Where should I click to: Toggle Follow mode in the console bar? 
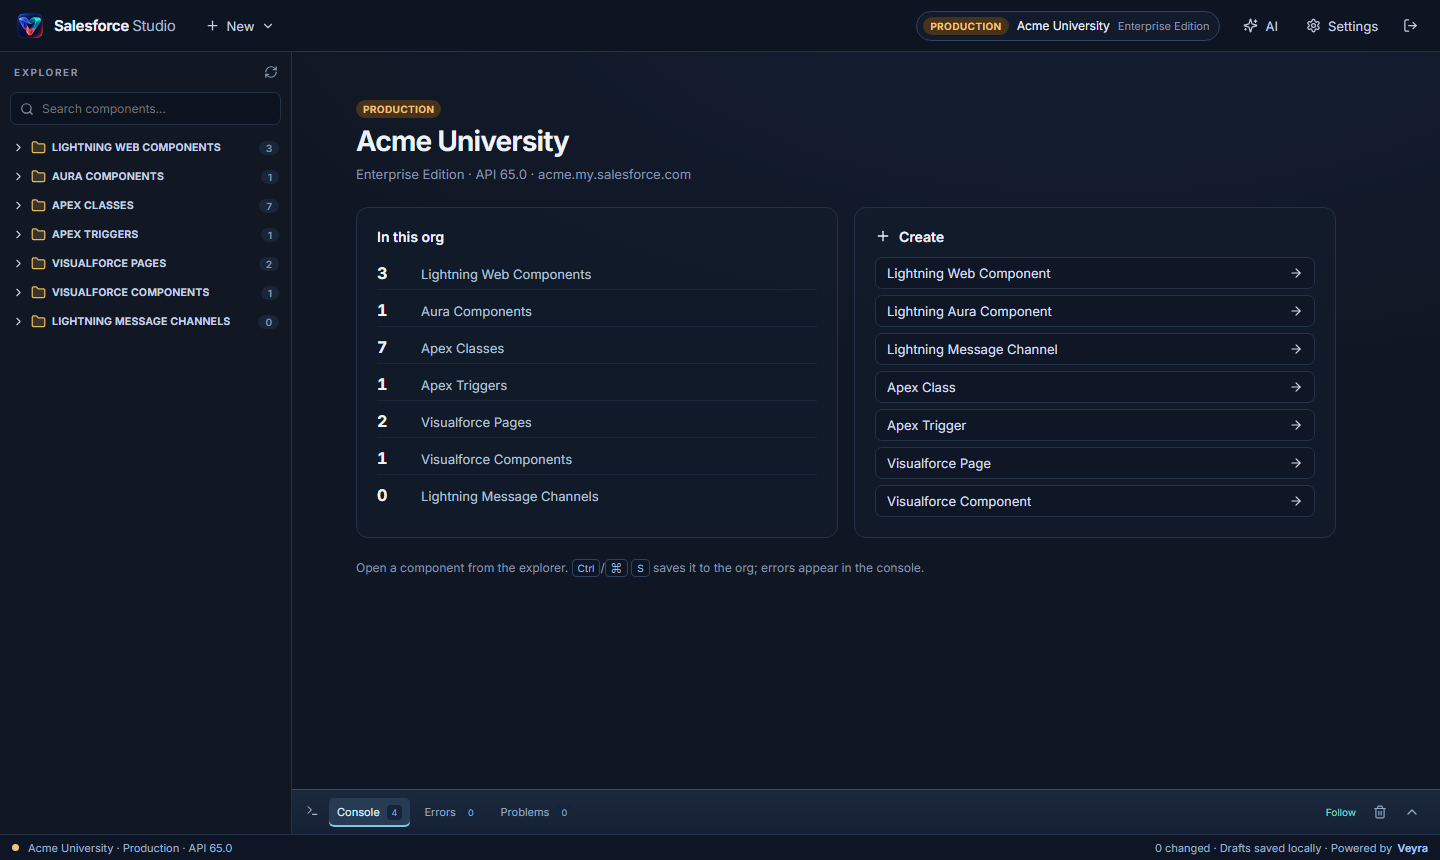coord(1340,812)
